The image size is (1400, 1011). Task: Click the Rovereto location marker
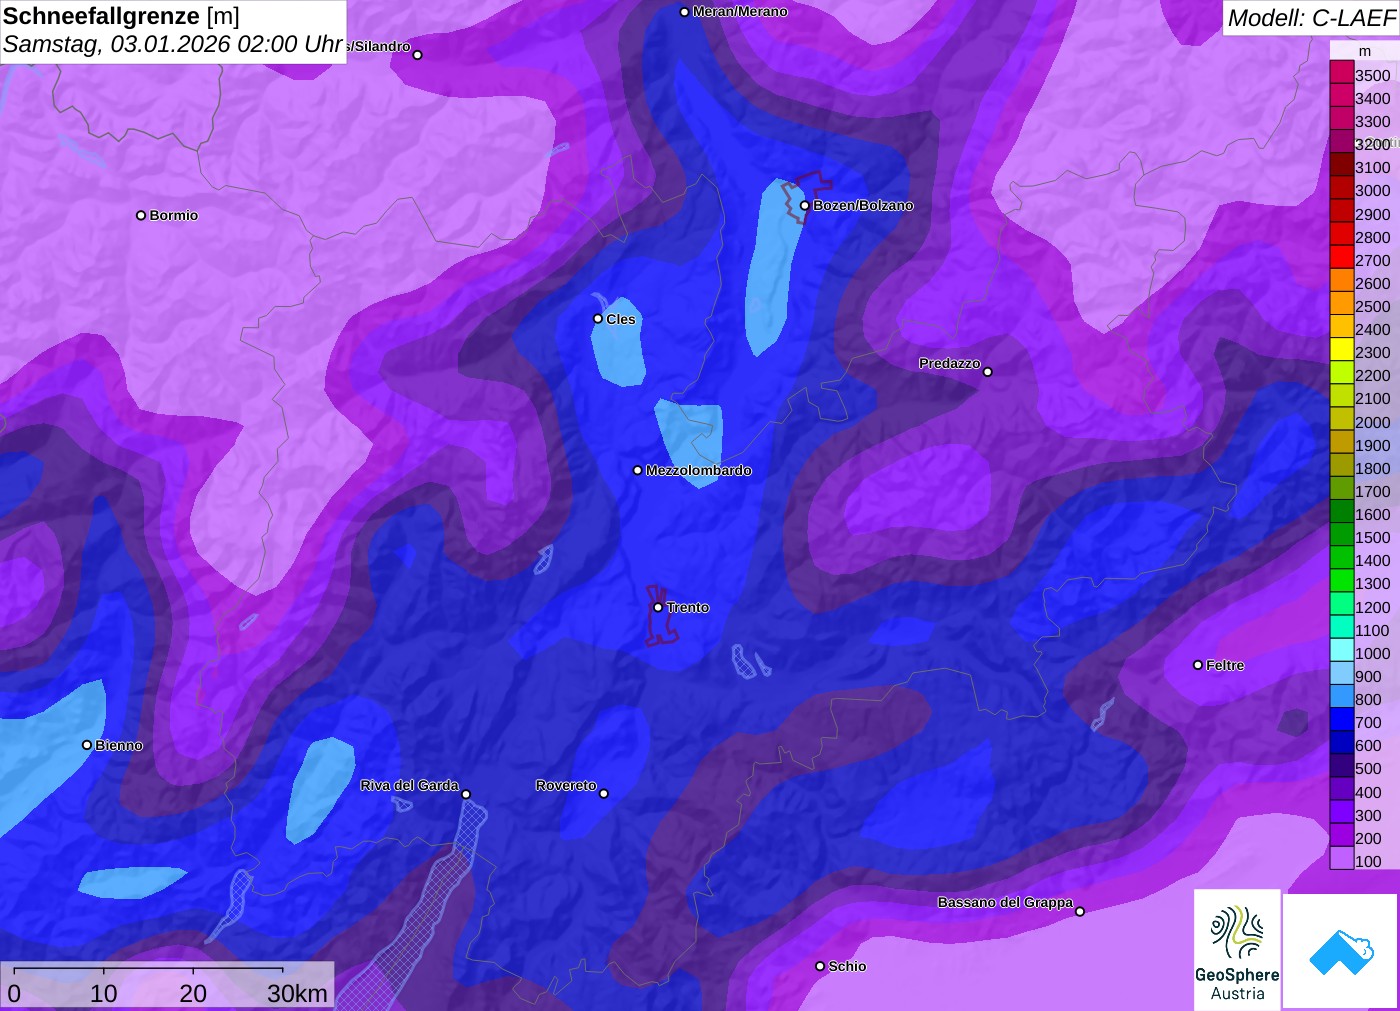coord(604,794)
